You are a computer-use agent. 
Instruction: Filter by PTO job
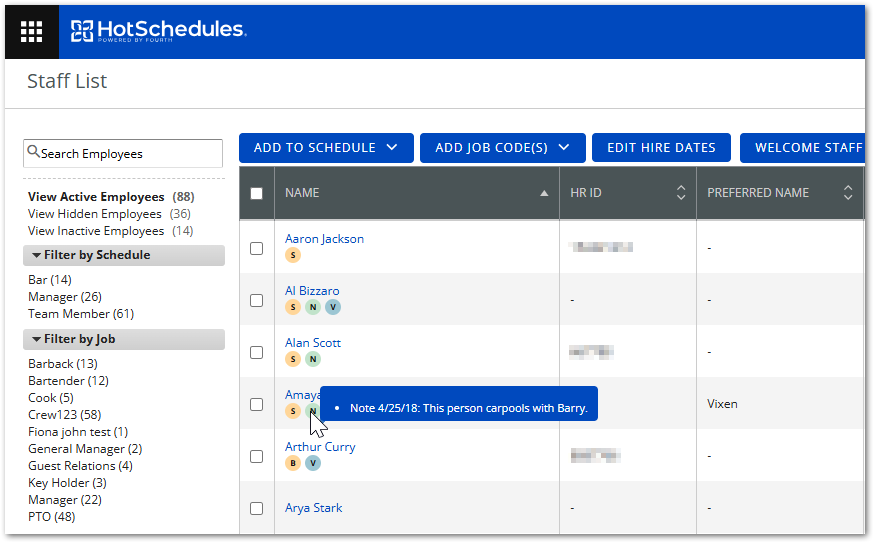pos(51,517)
